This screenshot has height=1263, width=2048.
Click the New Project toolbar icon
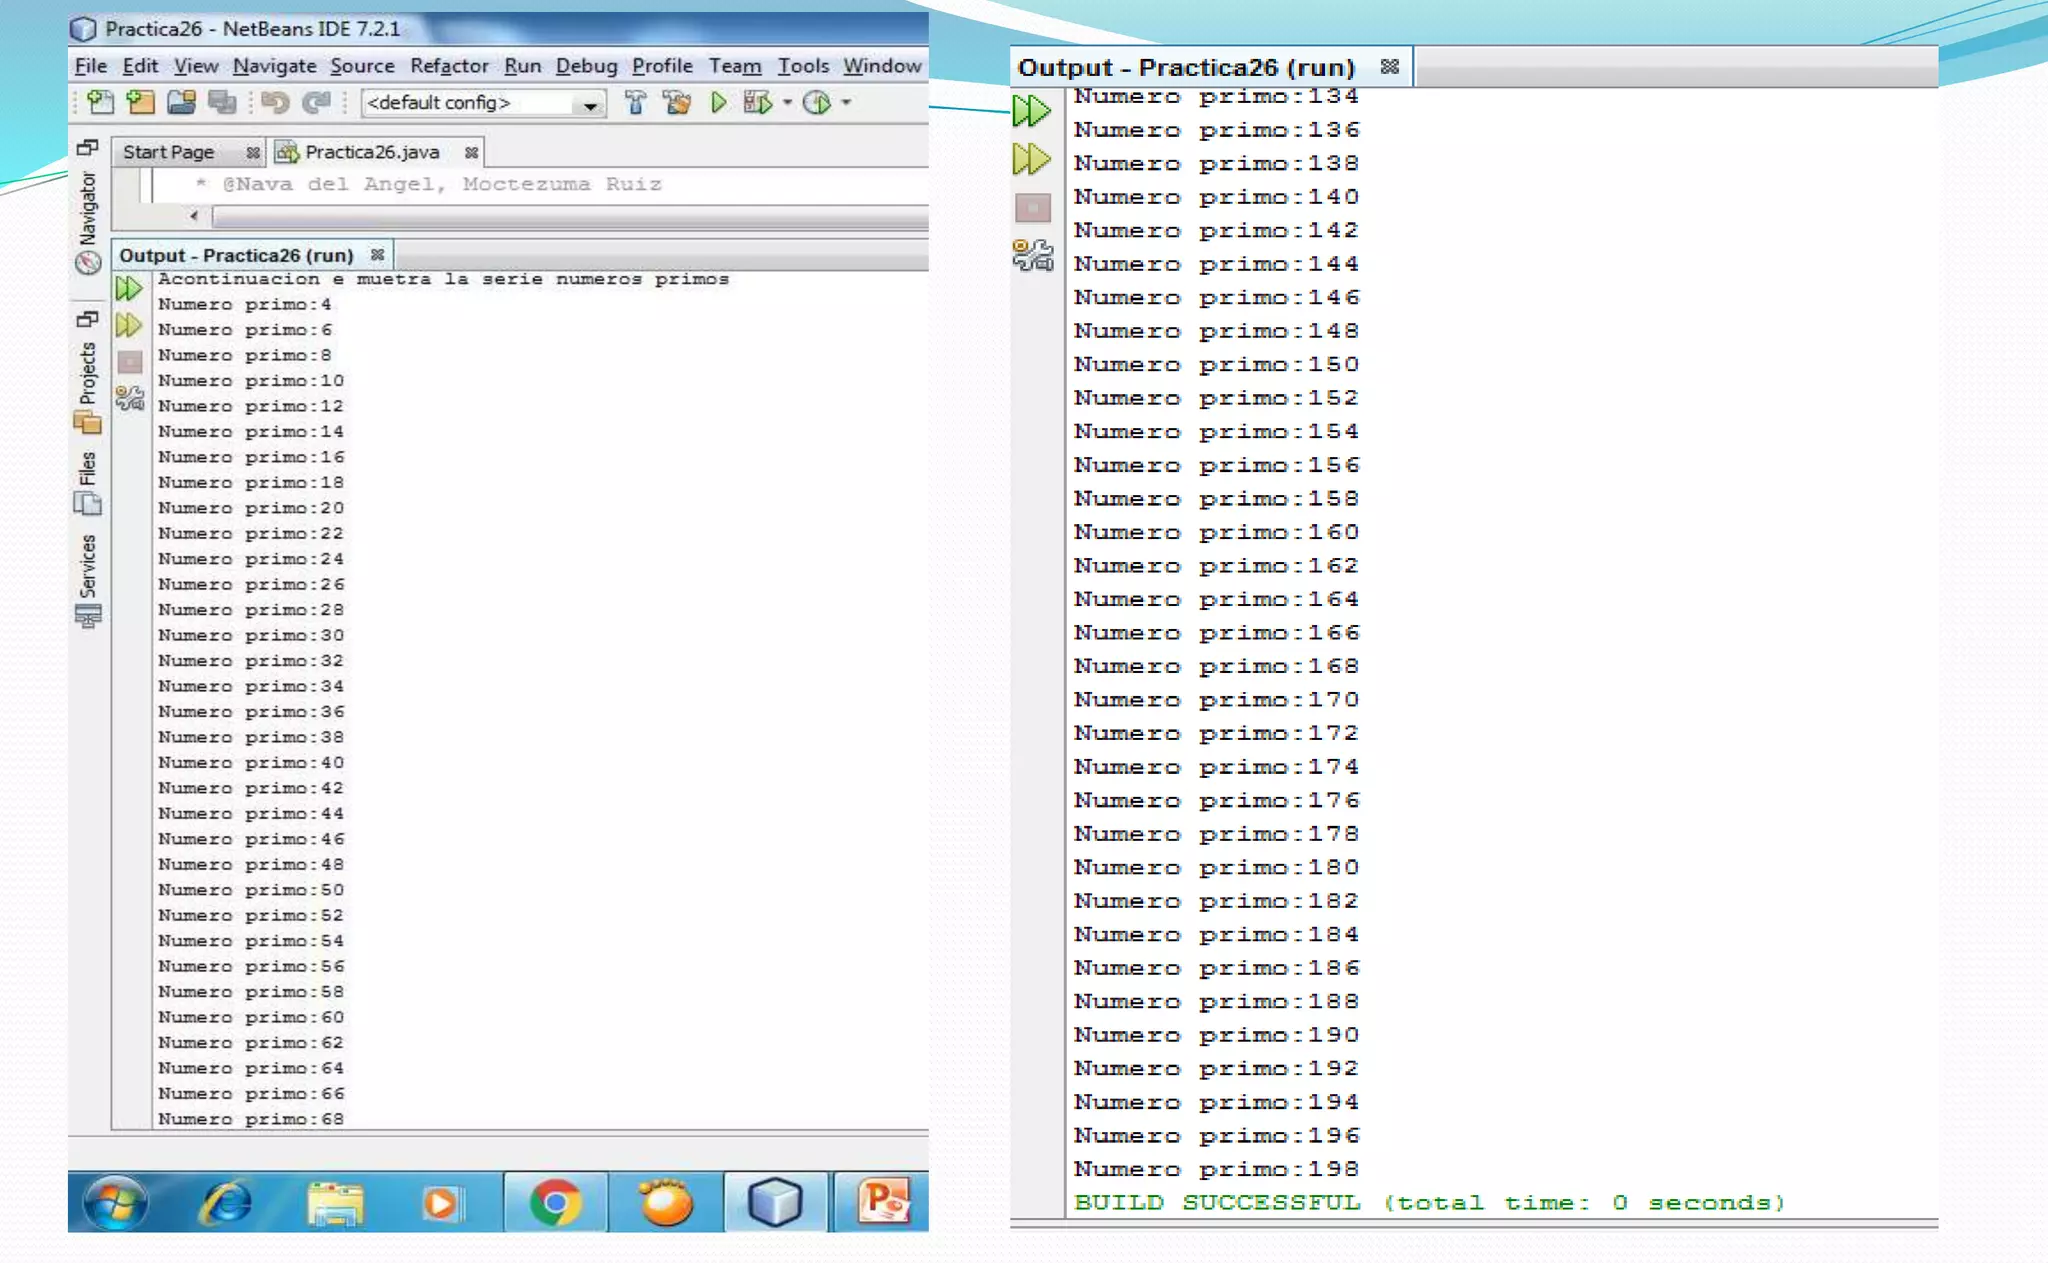(x=141, y=102)
